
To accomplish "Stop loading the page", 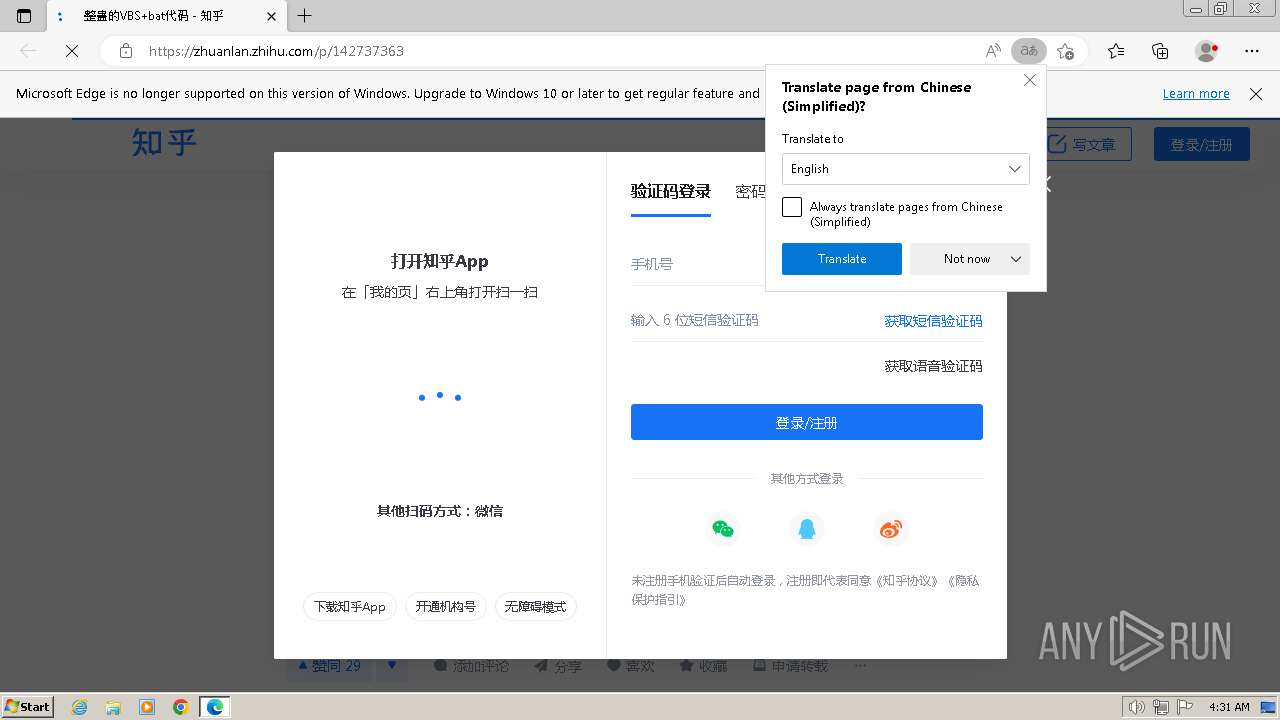I will tap(72, 51).
